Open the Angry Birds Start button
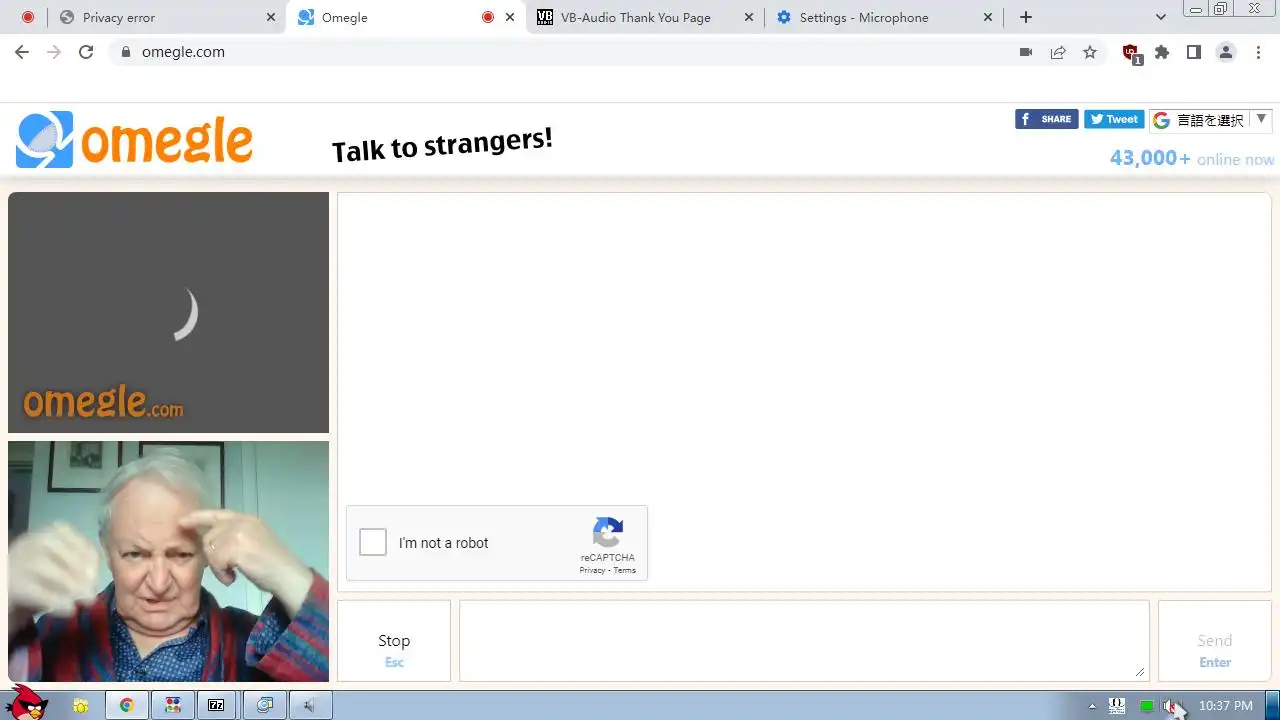 click(x=26, y=703)
